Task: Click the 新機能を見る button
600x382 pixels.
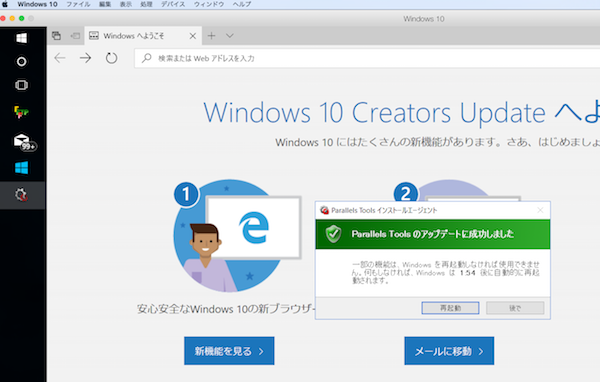Action: point(229,351)
